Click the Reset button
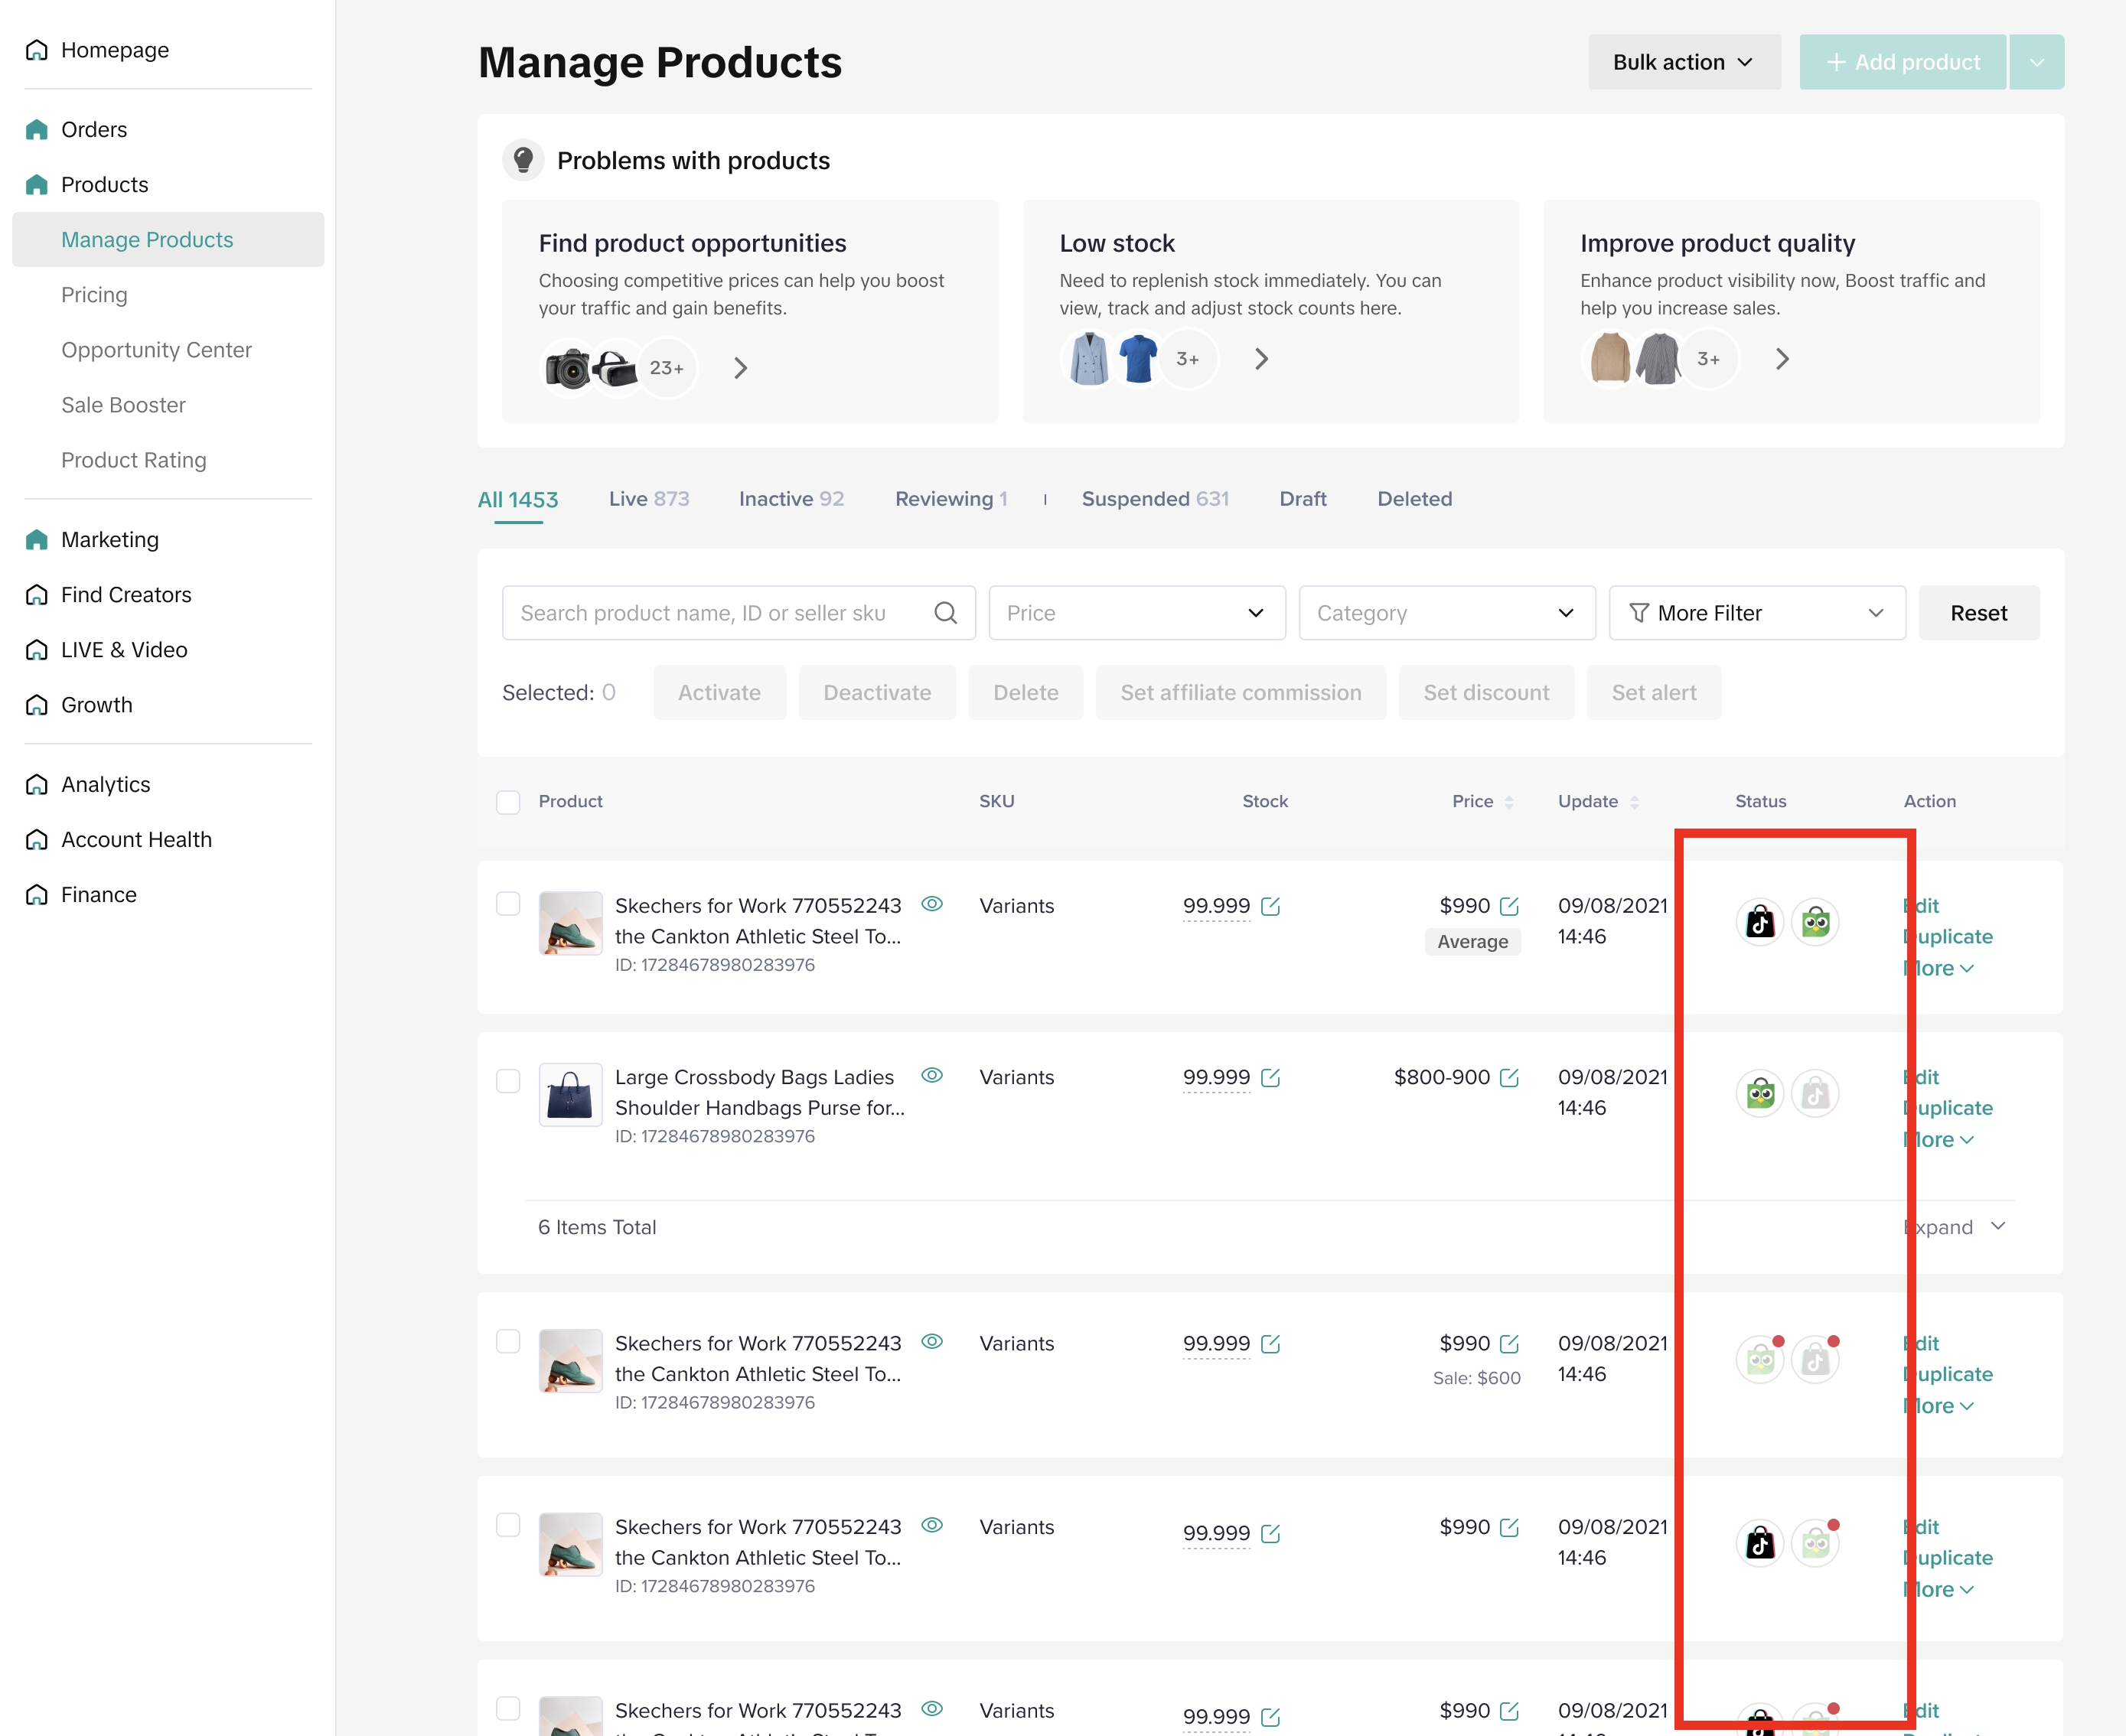 [x=1977, y=613]
